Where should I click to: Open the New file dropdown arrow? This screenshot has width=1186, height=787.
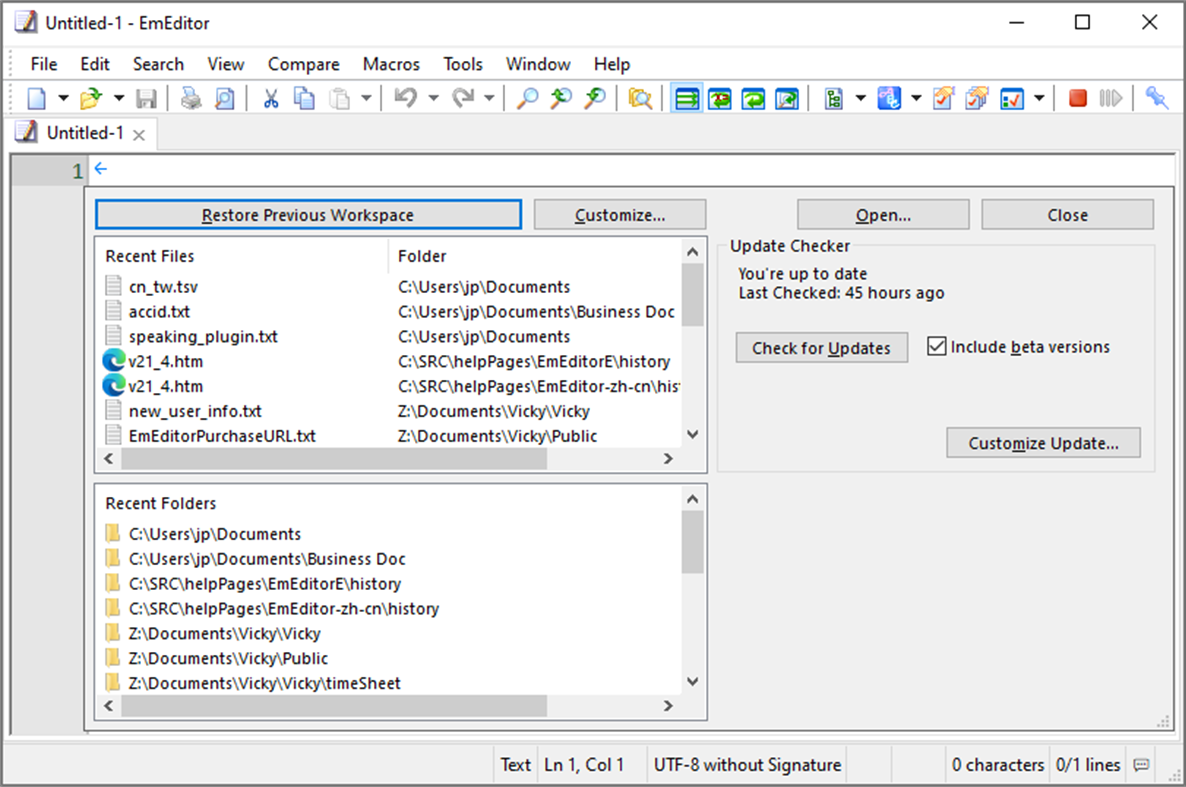(x=62, y=97)
